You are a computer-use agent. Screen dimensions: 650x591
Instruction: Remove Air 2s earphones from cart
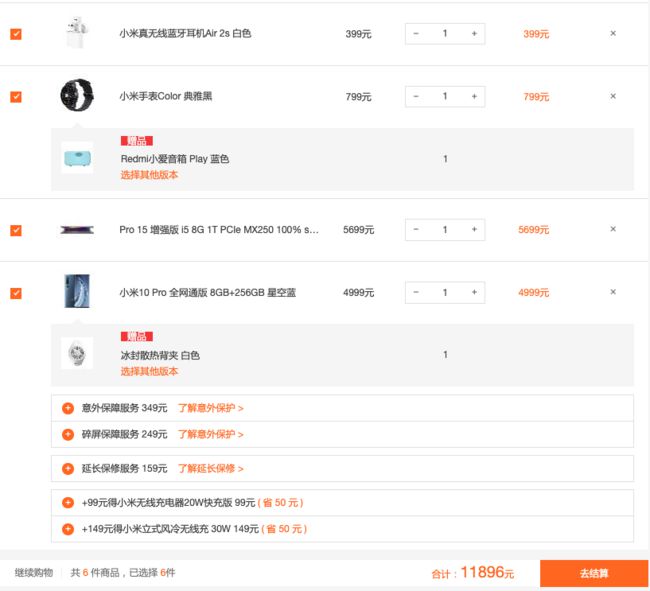pos(613,34)
